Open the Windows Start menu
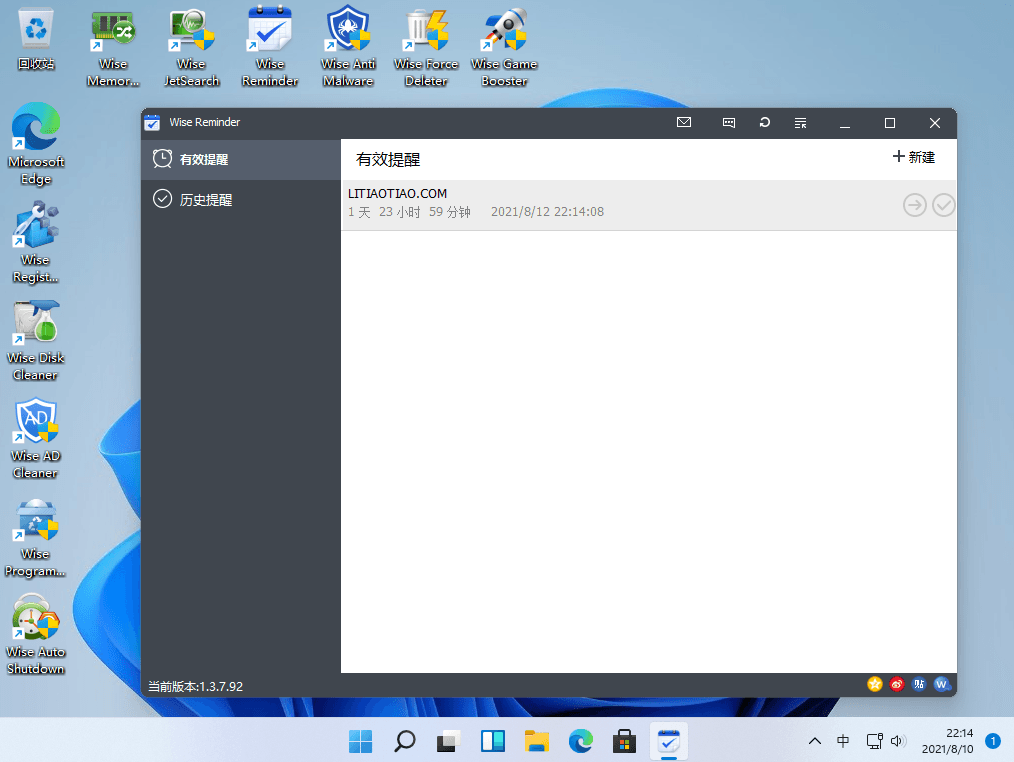1014x762 pixels. [360, 741]
